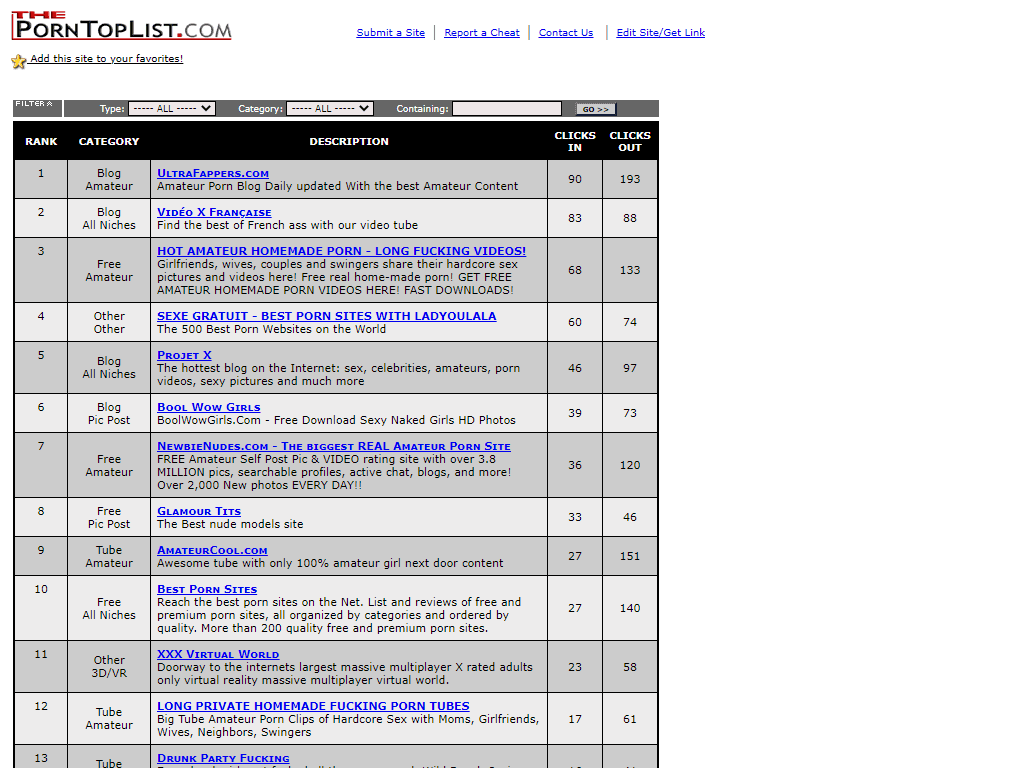This screenshot has height=768, width=1024.
Task: Go to Contact Us page
Action: [x=565, y=33]
